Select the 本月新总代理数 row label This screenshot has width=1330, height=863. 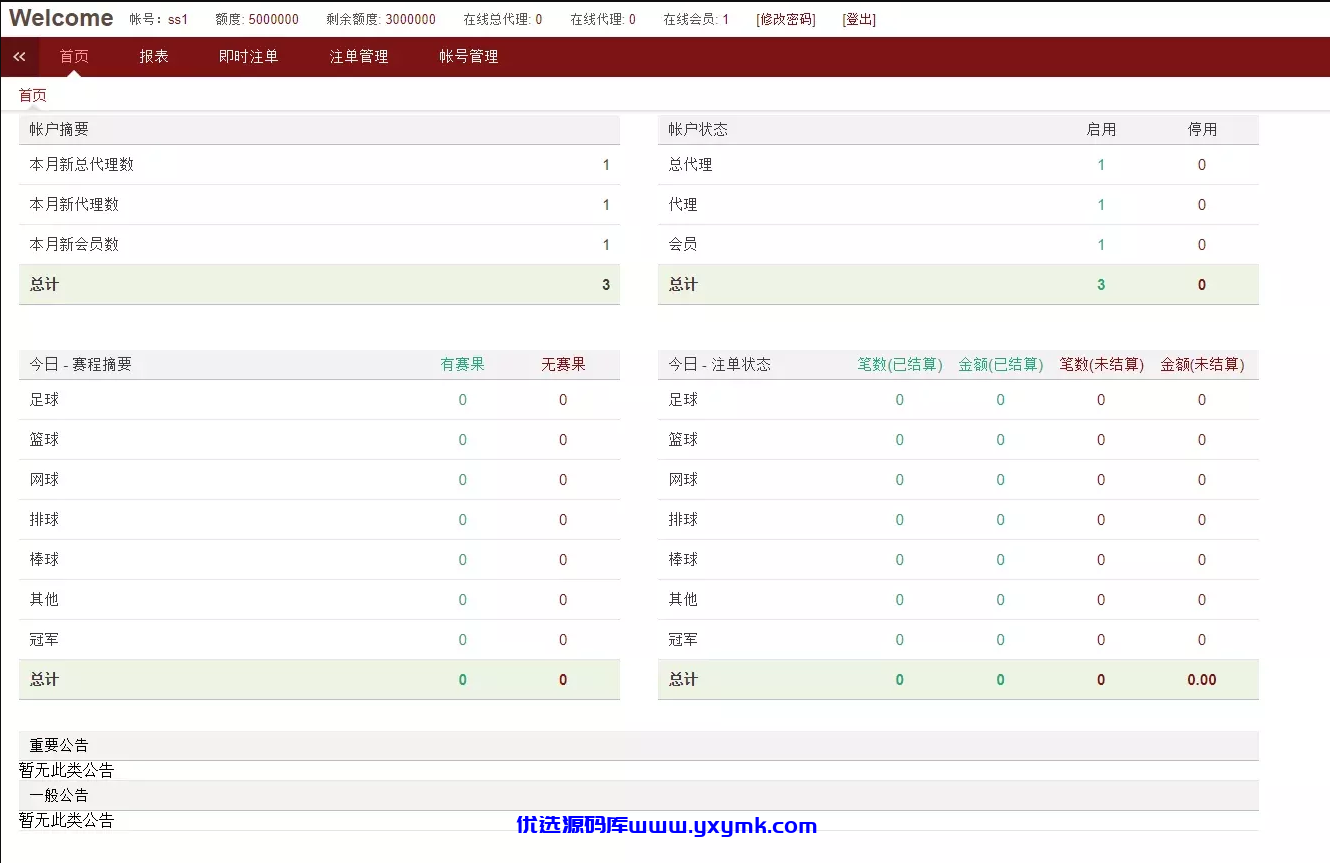[82, 165]
